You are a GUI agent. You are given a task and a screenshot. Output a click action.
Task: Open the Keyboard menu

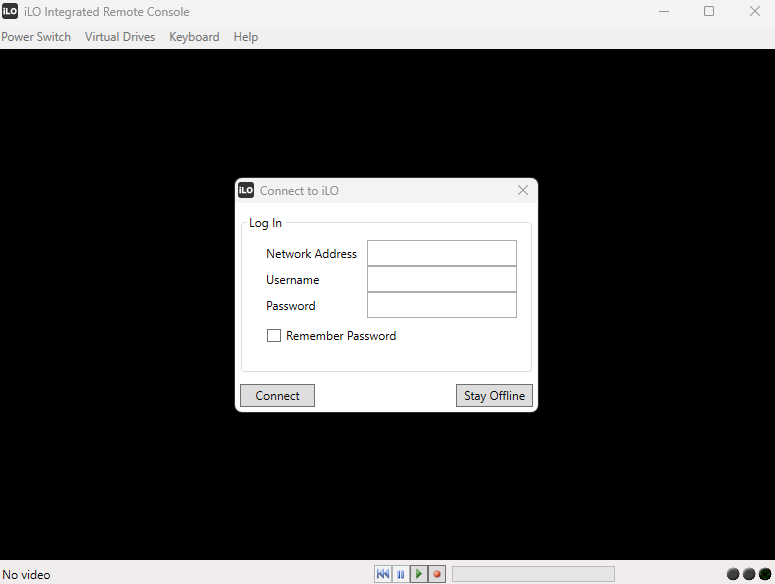click(194, 37)
